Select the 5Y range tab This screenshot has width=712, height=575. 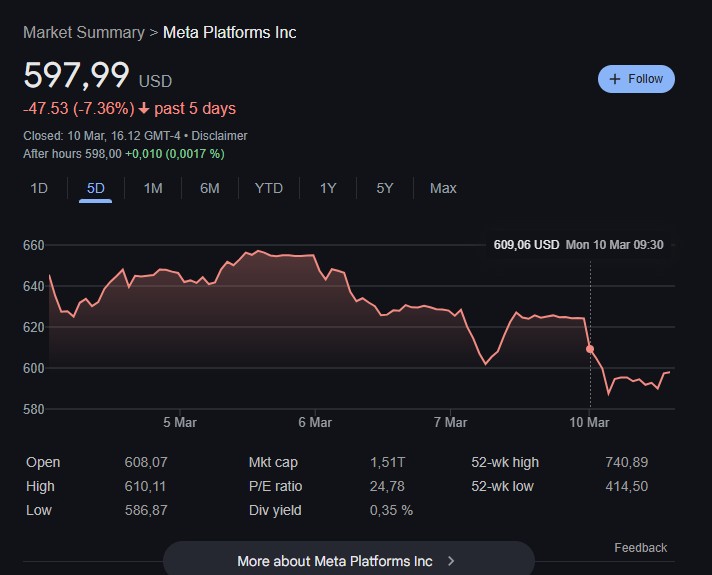click(x=385, y=188)
